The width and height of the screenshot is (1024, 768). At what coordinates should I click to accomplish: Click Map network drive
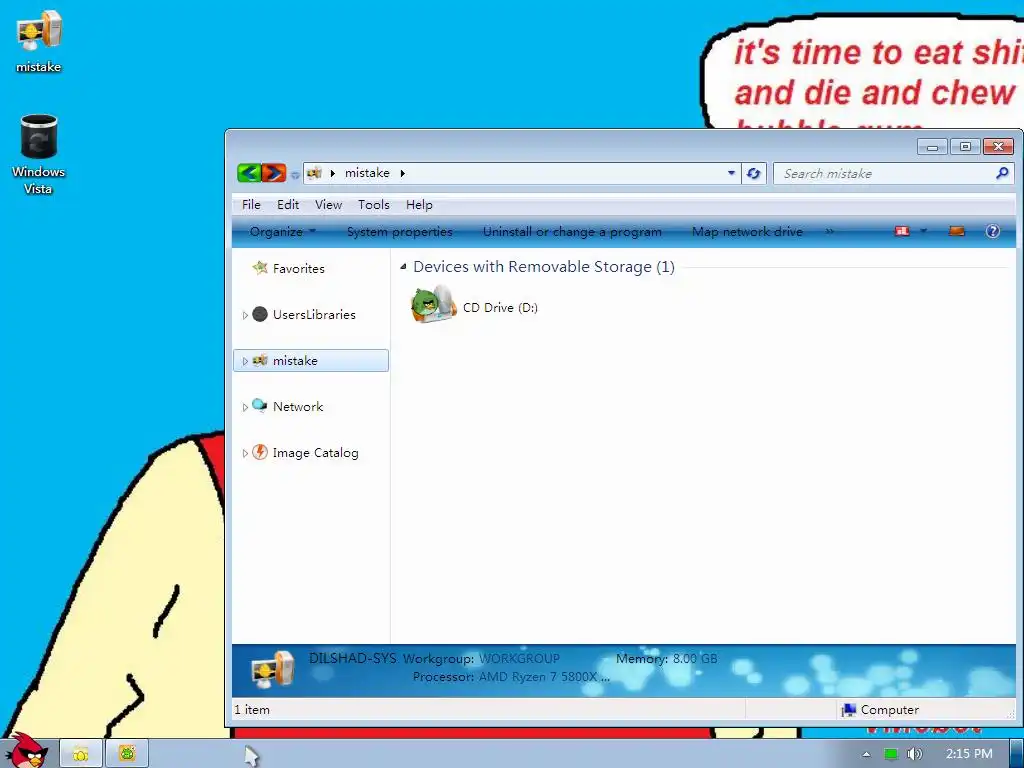(747, 232)
